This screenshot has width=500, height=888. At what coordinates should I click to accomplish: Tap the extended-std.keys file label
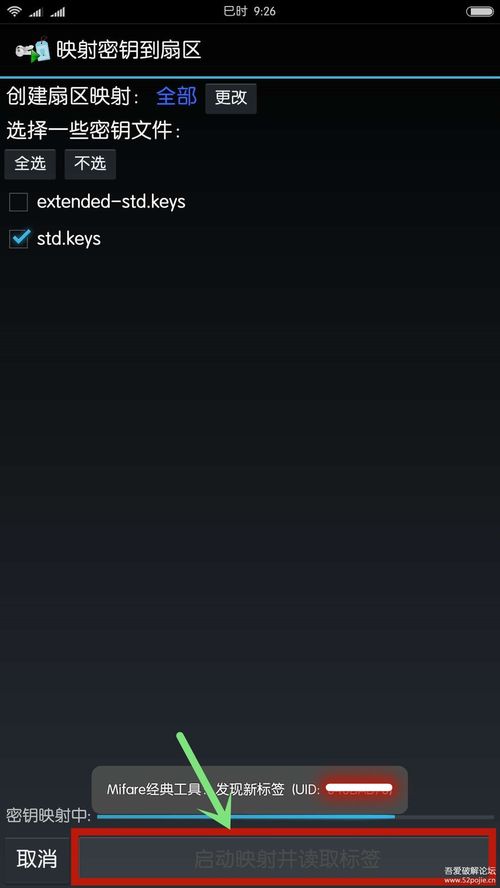point(111,202)
